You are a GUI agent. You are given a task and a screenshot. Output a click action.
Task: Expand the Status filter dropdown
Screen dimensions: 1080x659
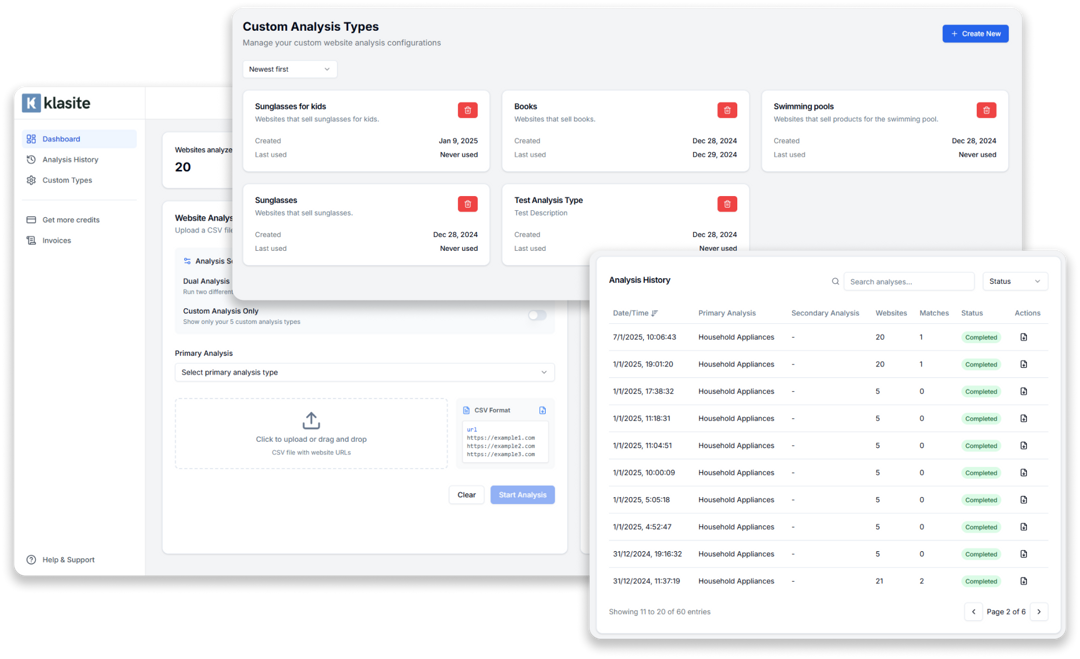(1015, 282)
